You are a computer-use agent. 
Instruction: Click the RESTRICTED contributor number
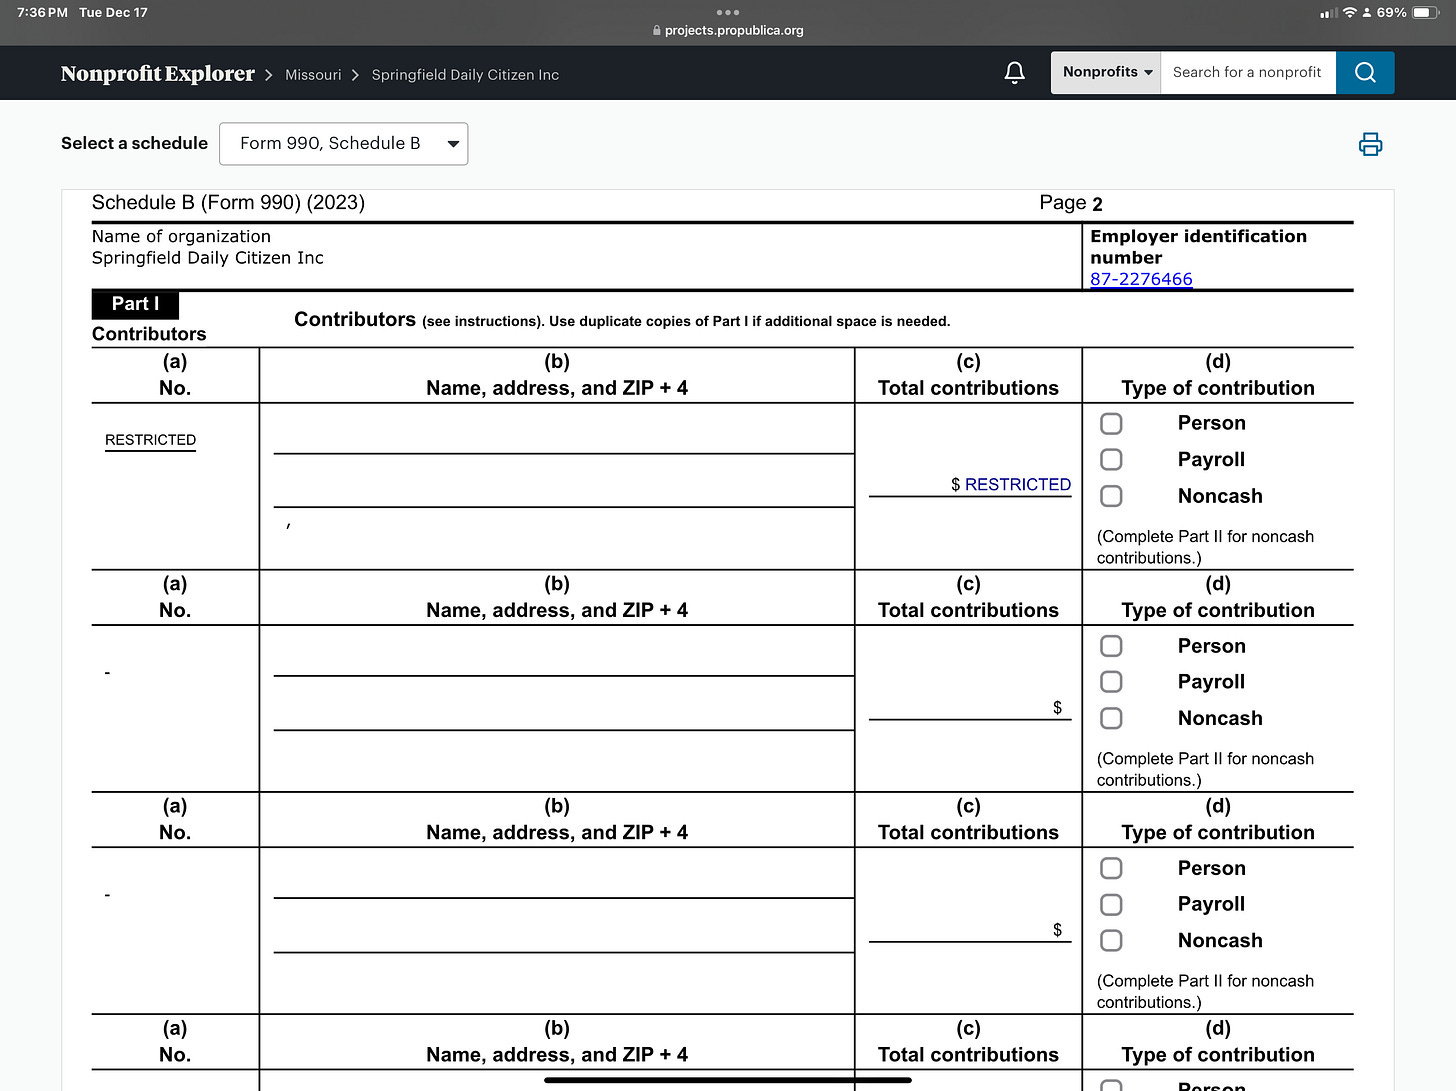click(x=150, y=440)
